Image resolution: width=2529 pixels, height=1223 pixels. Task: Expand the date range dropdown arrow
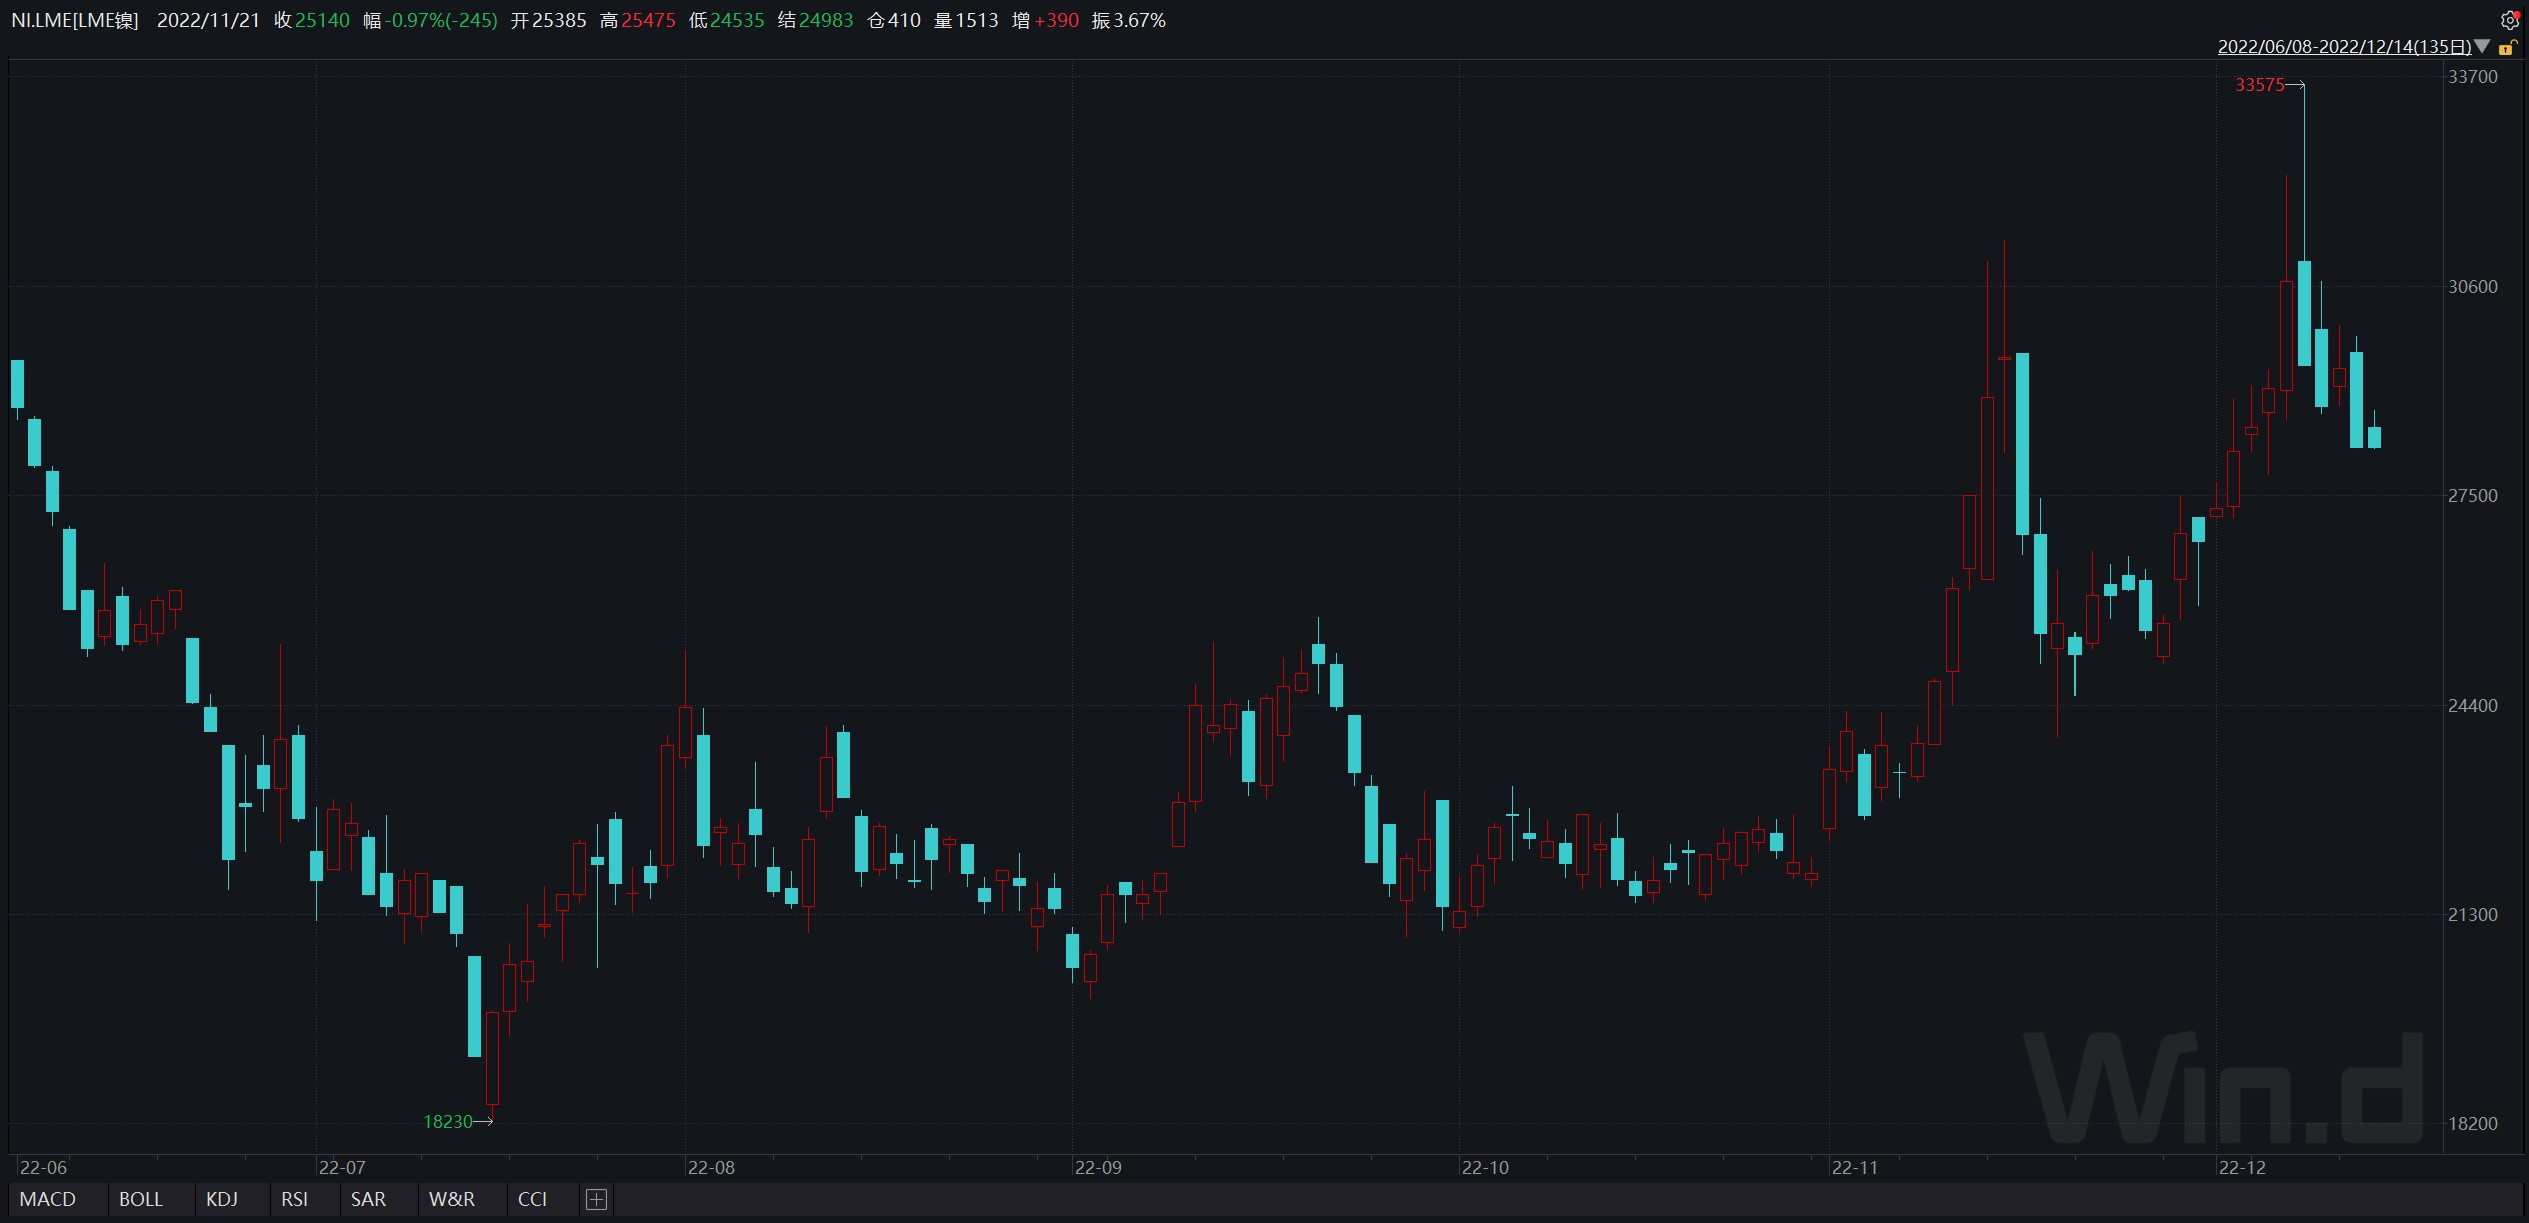[x=2483, y=47]
